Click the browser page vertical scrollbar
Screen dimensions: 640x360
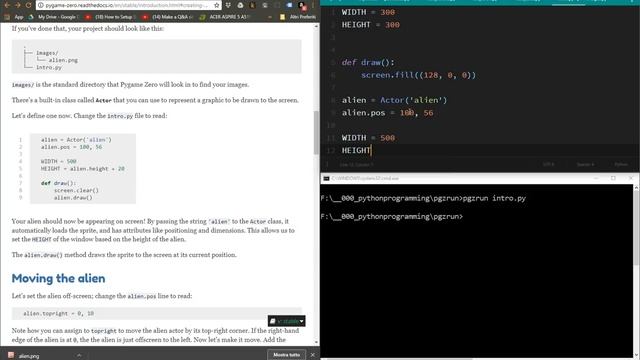(316, 133)
